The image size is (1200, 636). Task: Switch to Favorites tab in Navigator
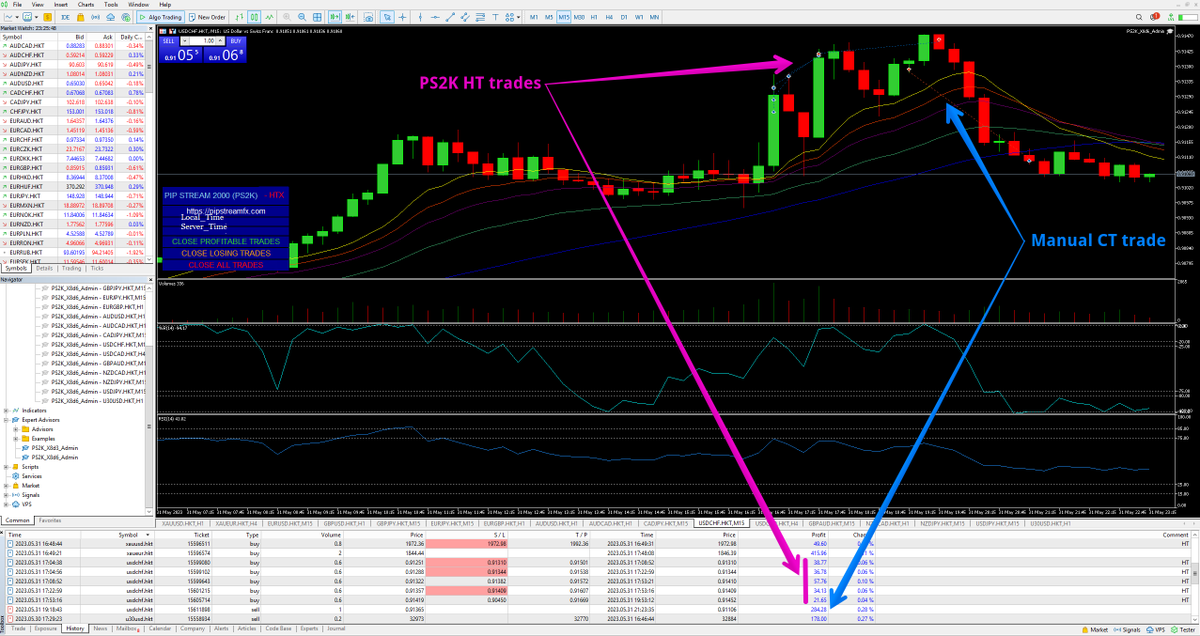[x=50, y=520]
